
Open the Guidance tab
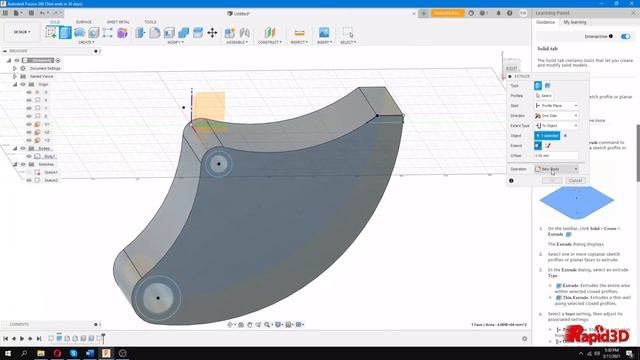pyautogui.click(x=545, y=22)
